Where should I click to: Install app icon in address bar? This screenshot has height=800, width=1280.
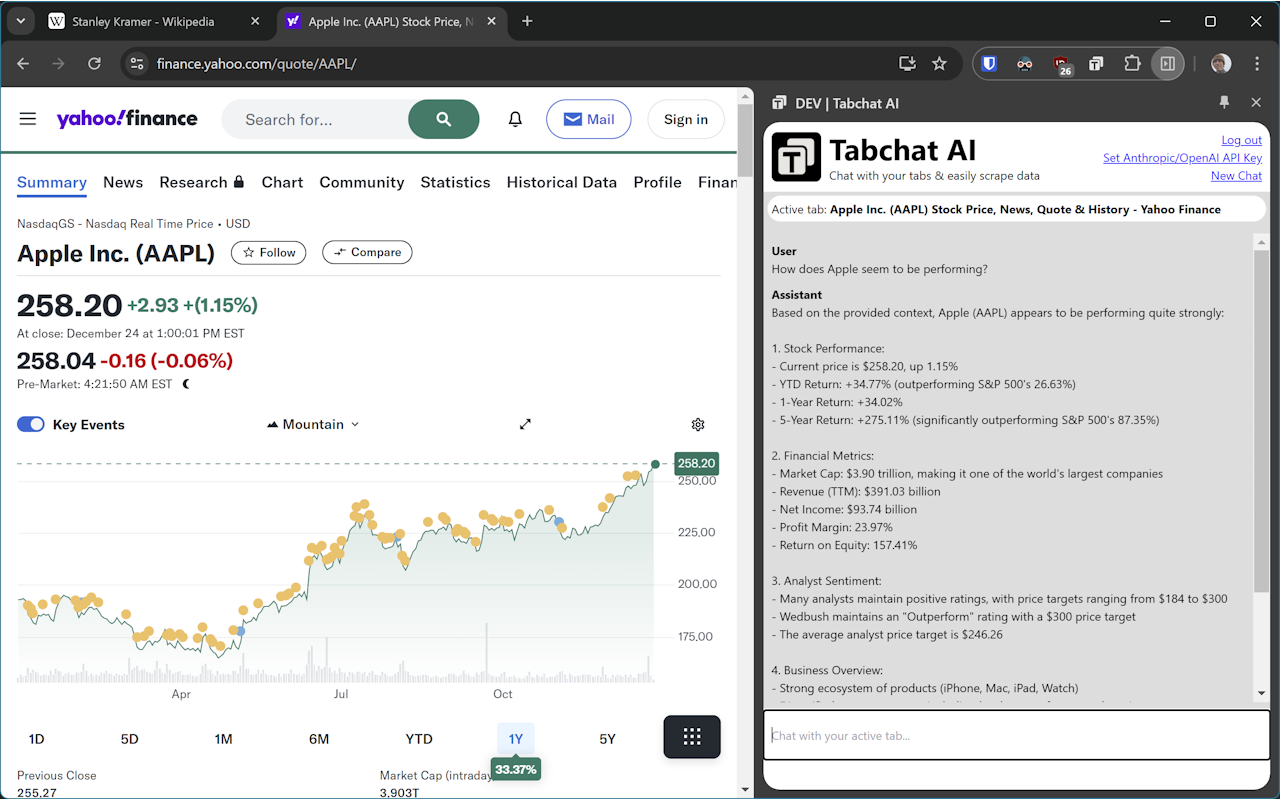coord(907,64)
